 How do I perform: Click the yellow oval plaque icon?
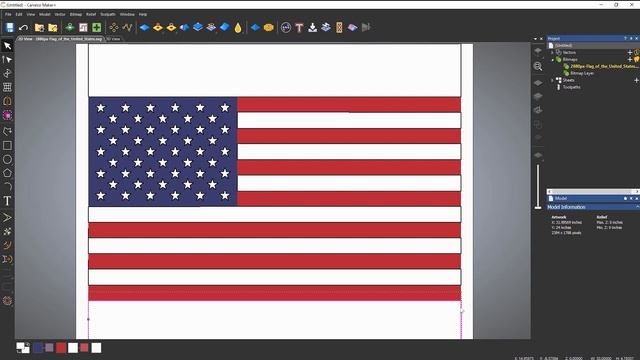coord(269,27)
